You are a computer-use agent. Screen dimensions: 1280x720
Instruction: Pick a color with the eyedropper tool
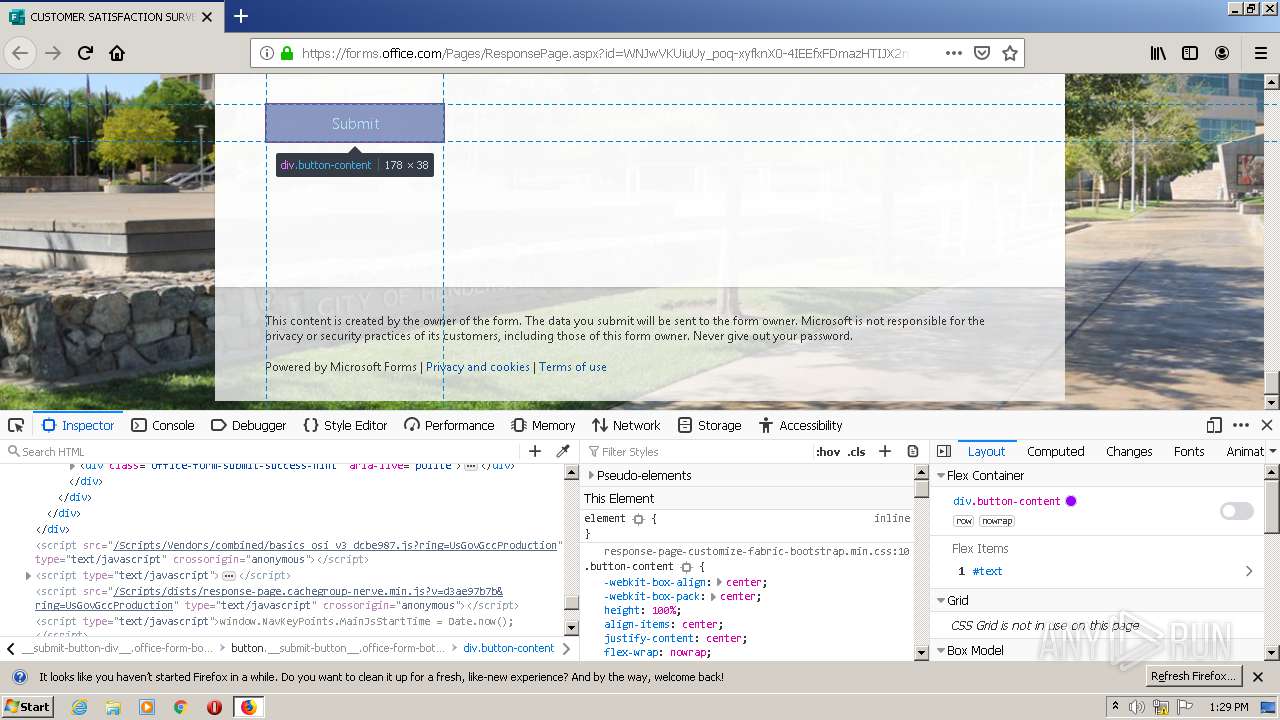click(x=563, y=451)
